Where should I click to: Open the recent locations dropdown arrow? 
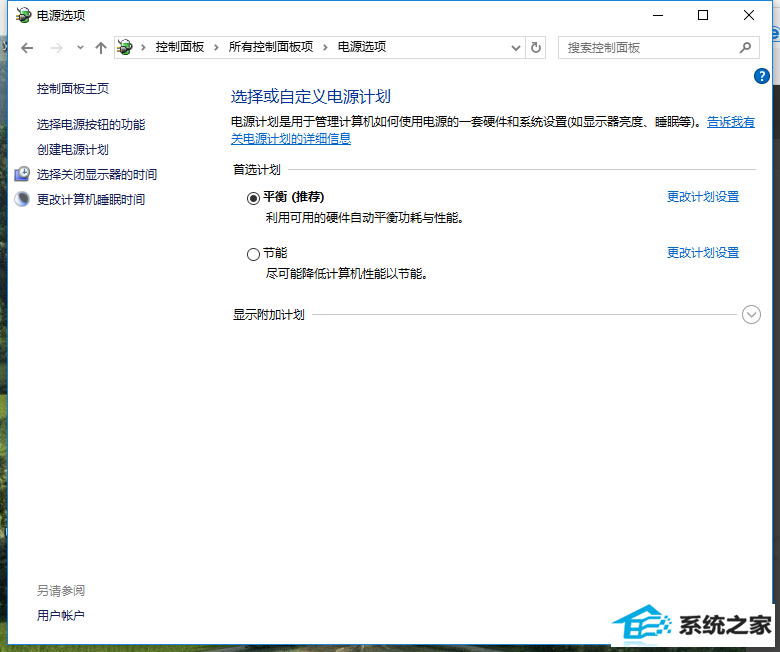click(80, 48)
